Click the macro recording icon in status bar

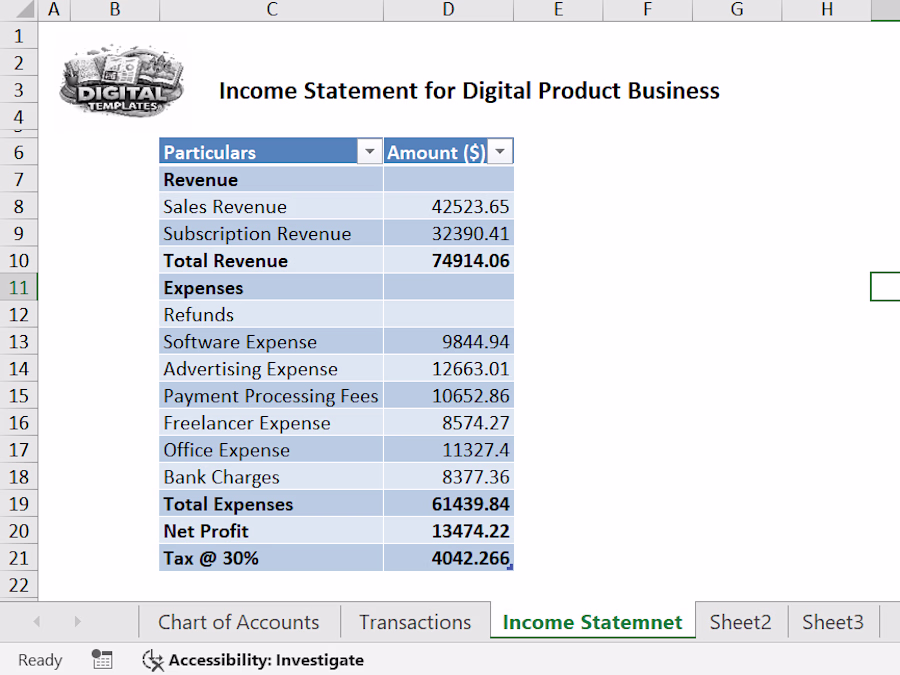pos(102,660)
